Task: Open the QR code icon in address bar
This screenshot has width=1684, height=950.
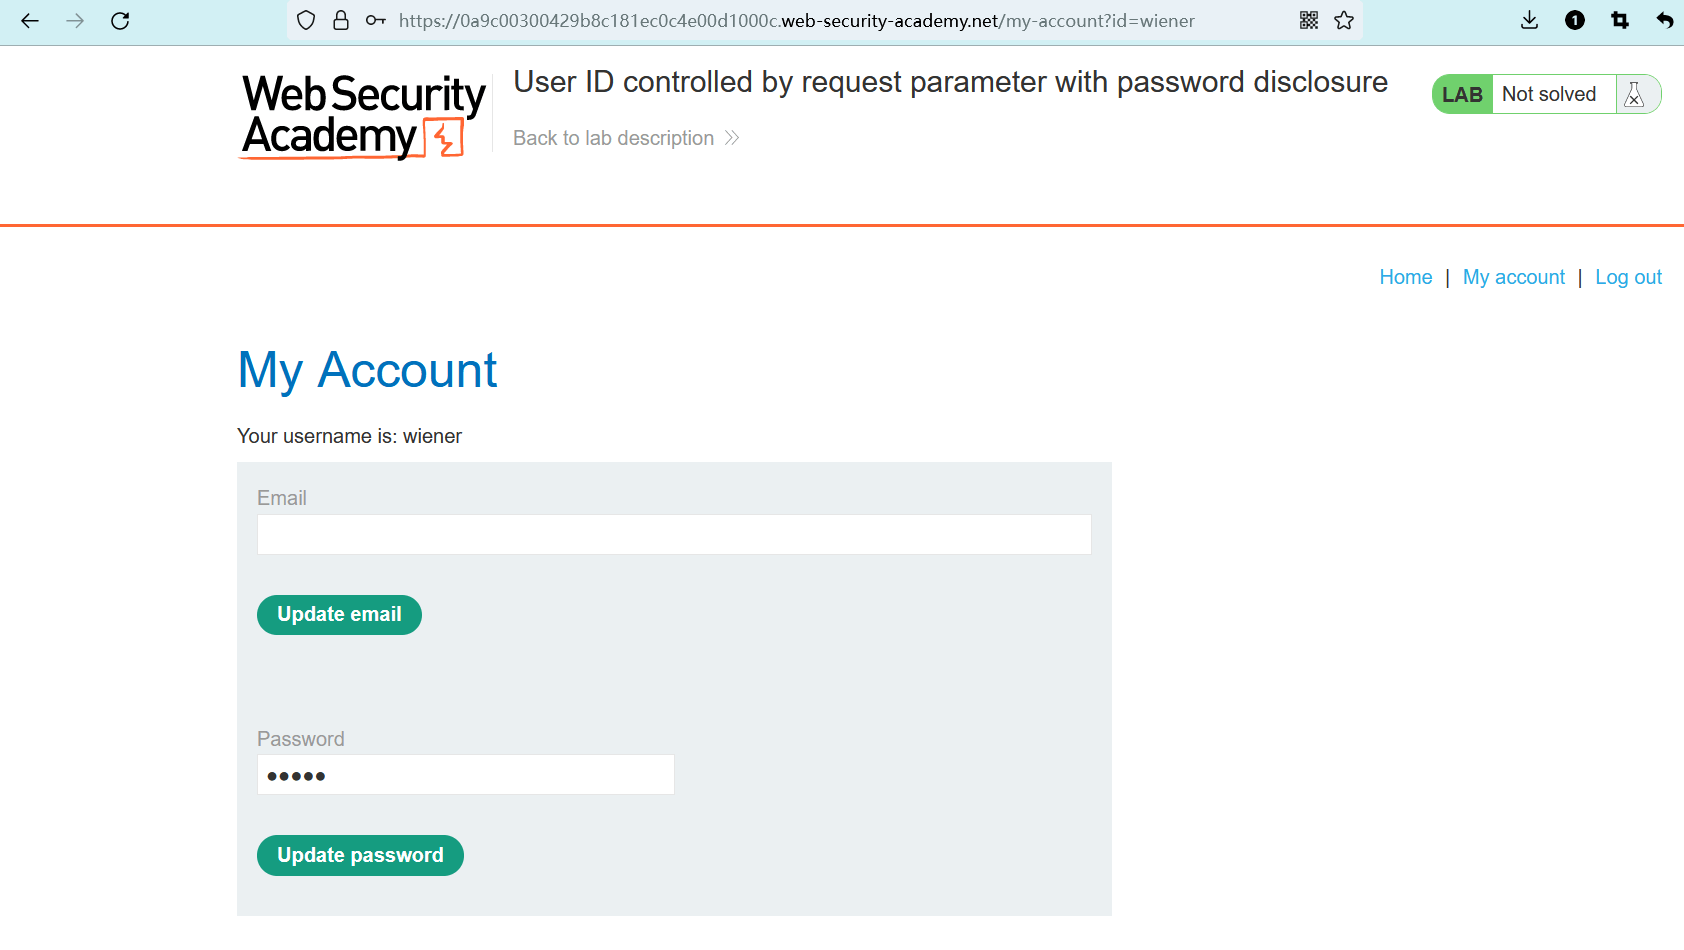Action: 1309,21
